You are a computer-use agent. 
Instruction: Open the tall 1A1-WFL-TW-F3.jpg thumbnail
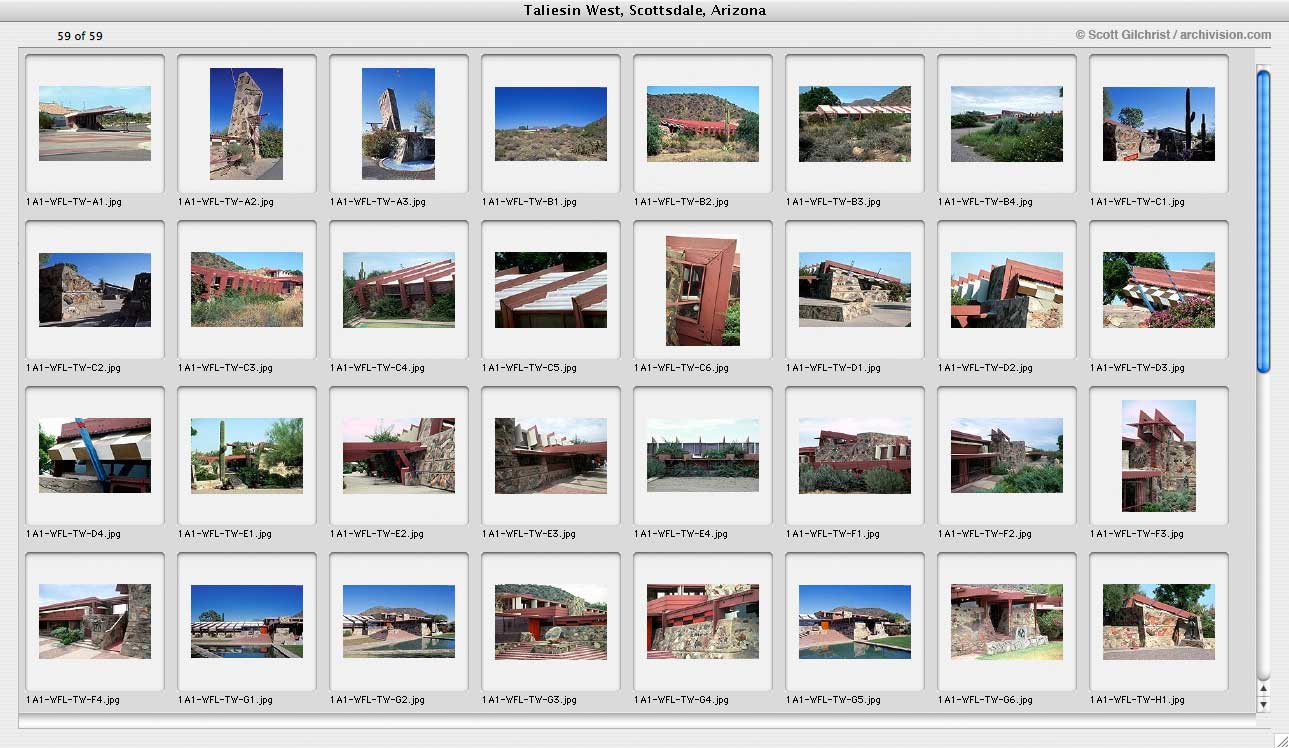(x=1159, y=456)
